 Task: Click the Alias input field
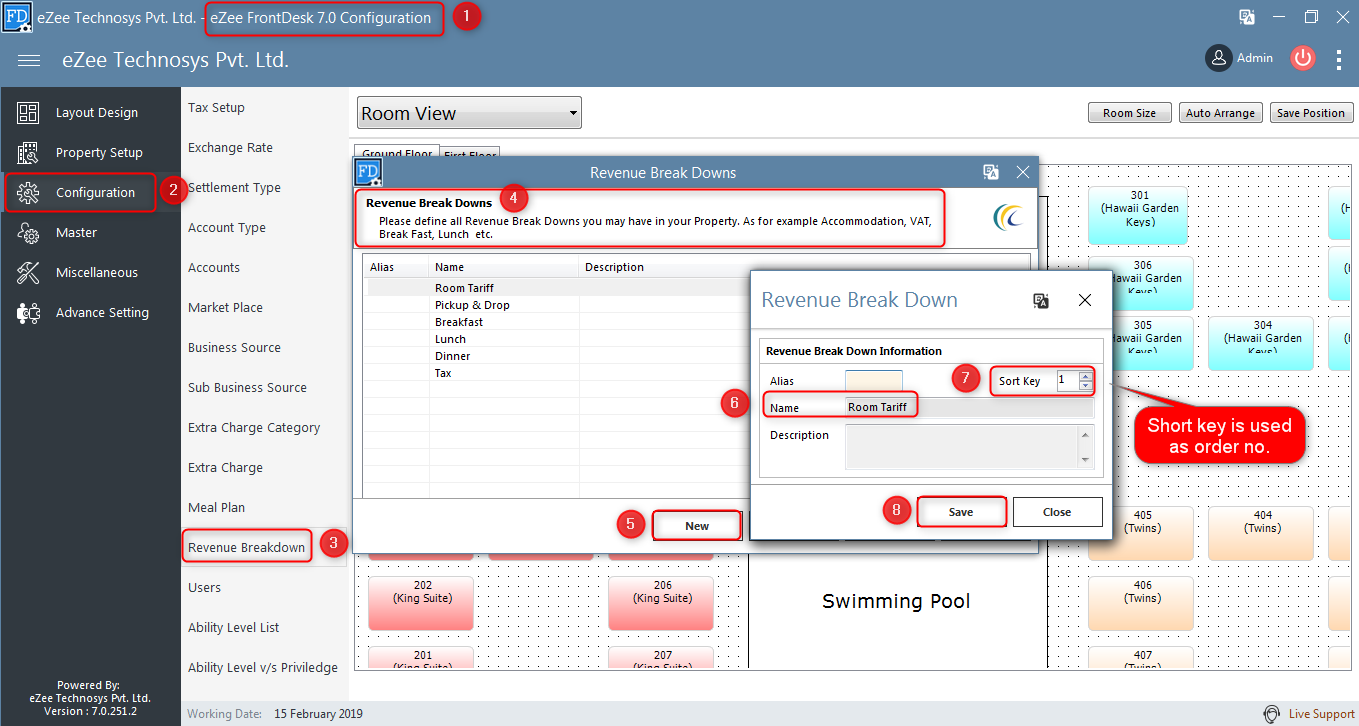pyautogui.click(x=874, y=381)
